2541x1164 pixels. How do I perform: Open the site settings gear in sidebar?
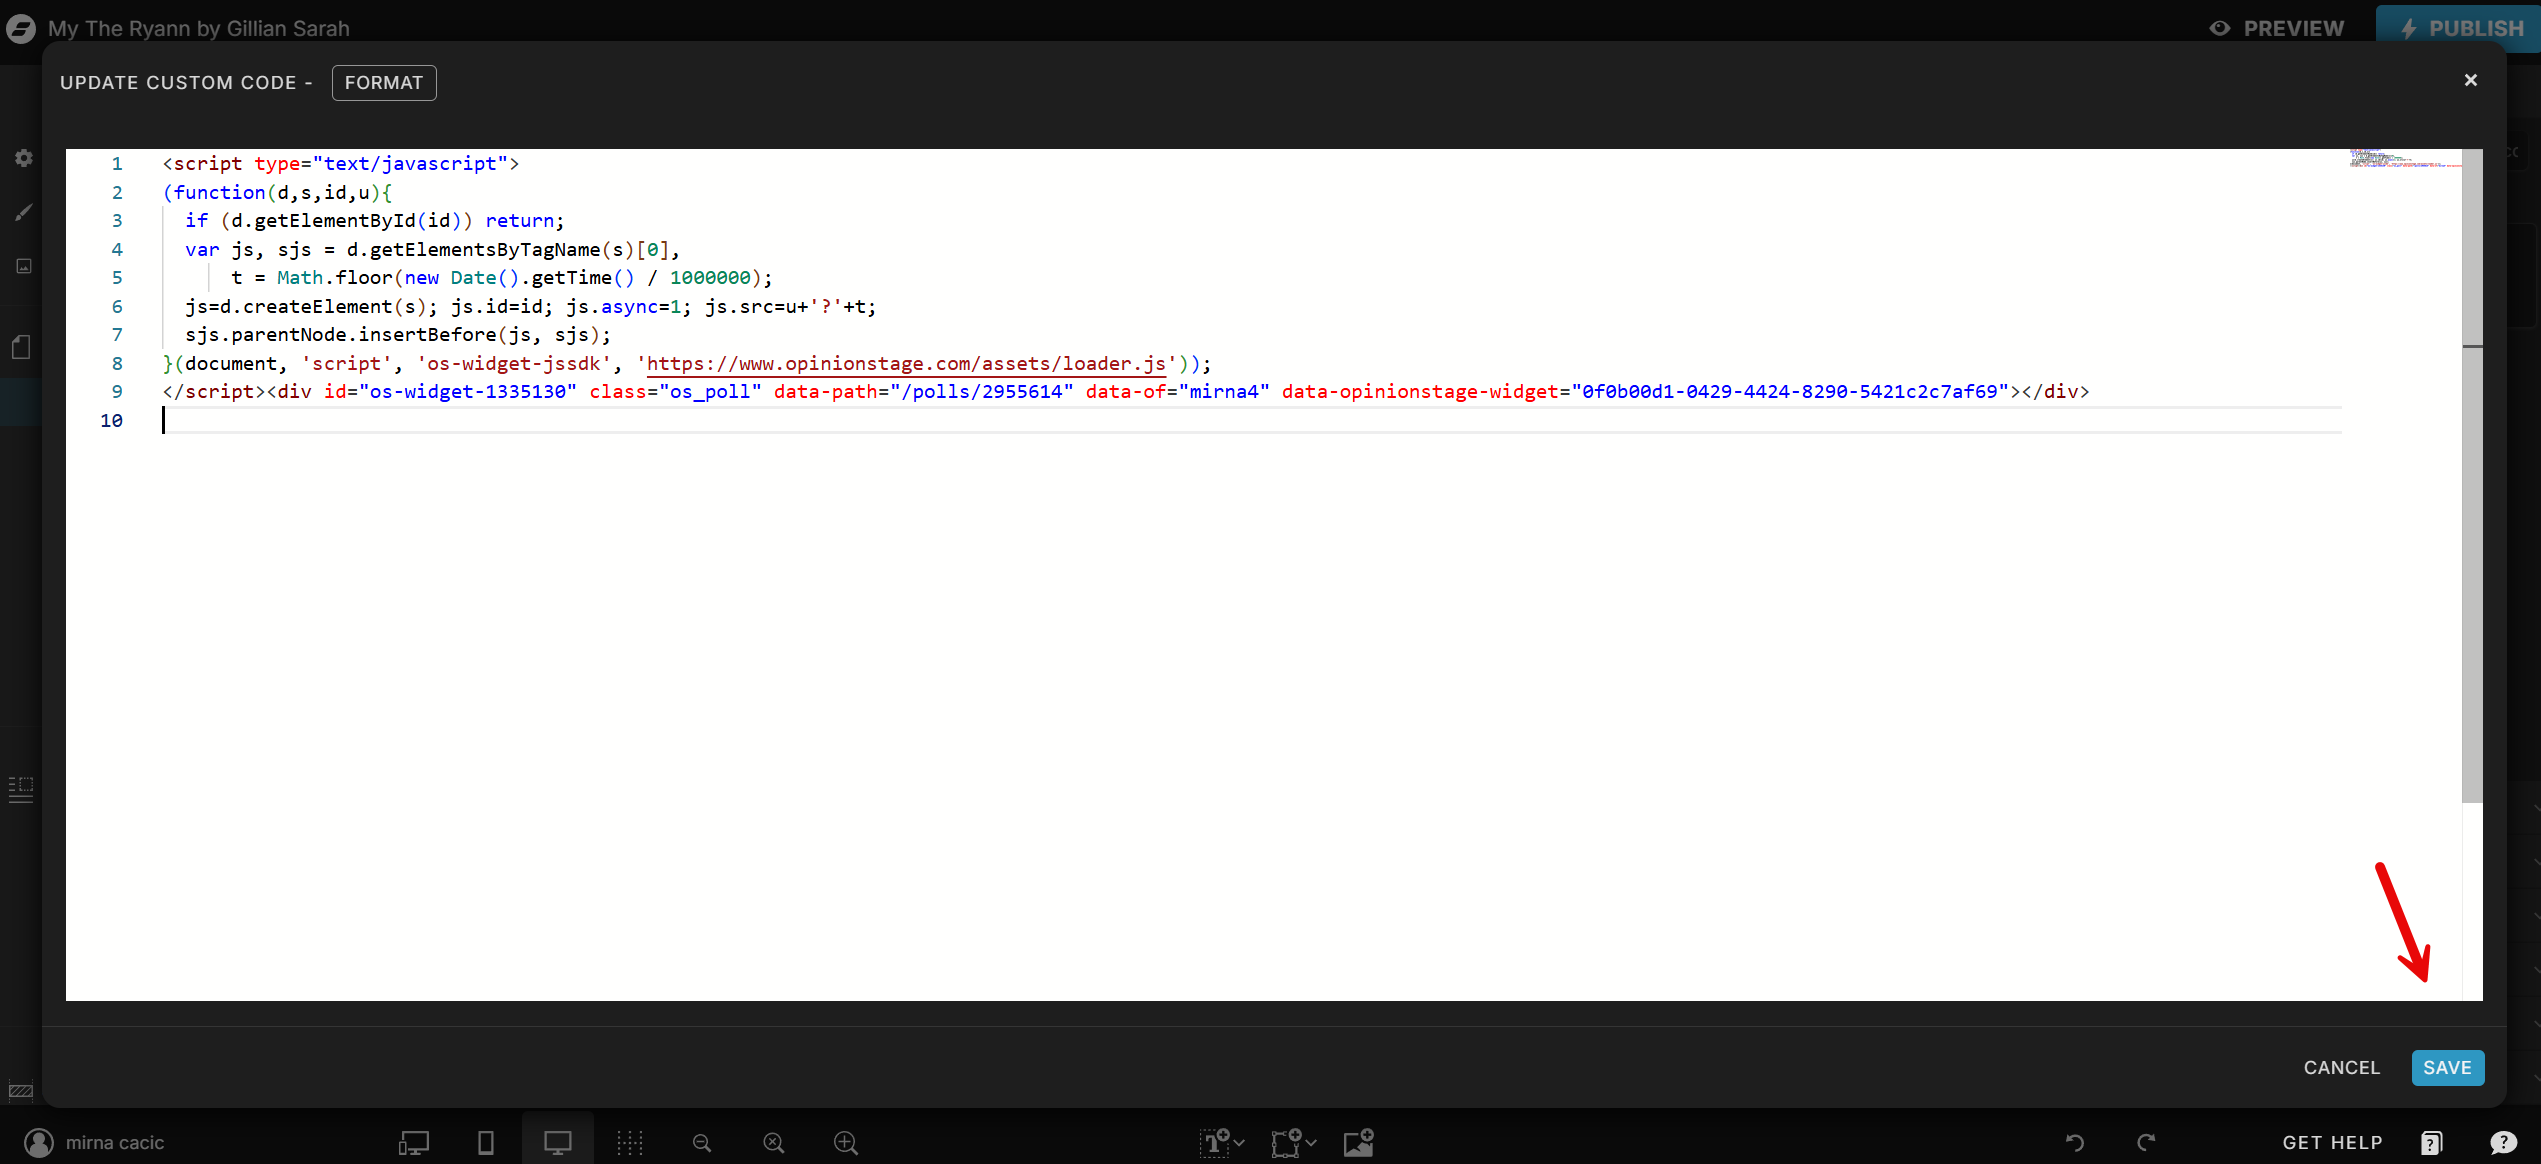[x=22, y=157]
